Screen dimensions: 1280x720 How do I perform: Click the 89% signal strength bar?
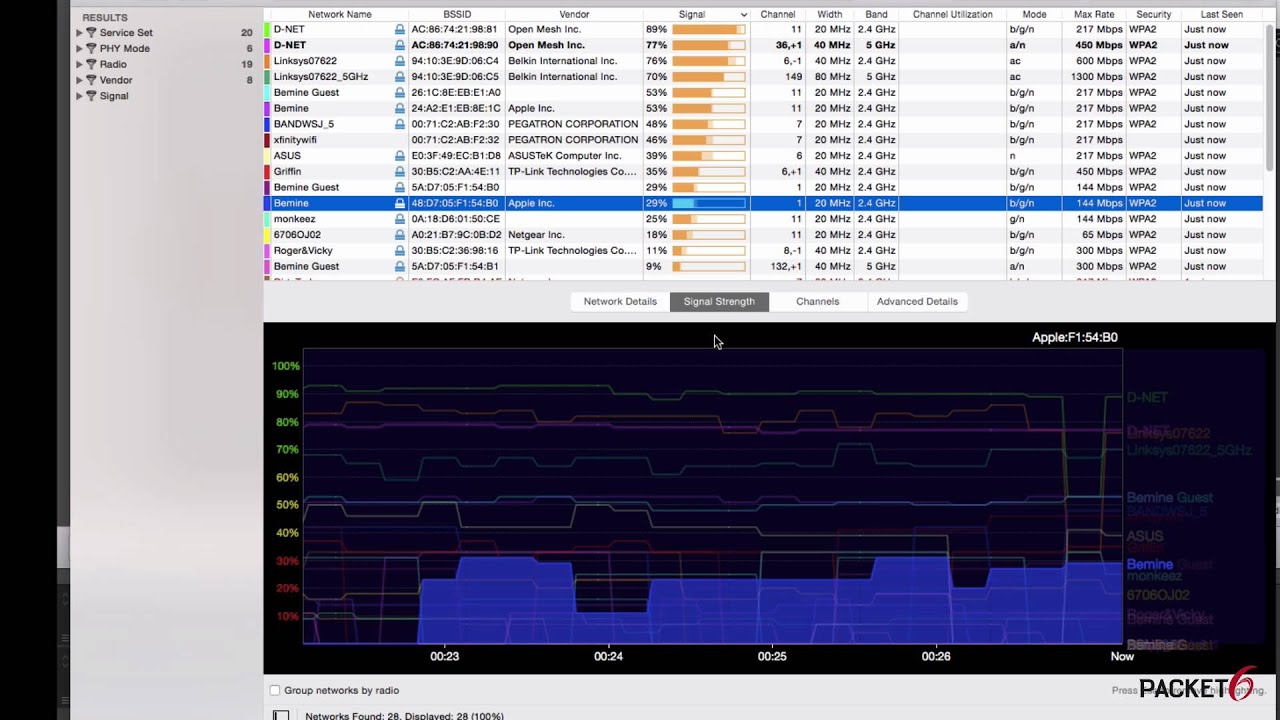point(709,30)
